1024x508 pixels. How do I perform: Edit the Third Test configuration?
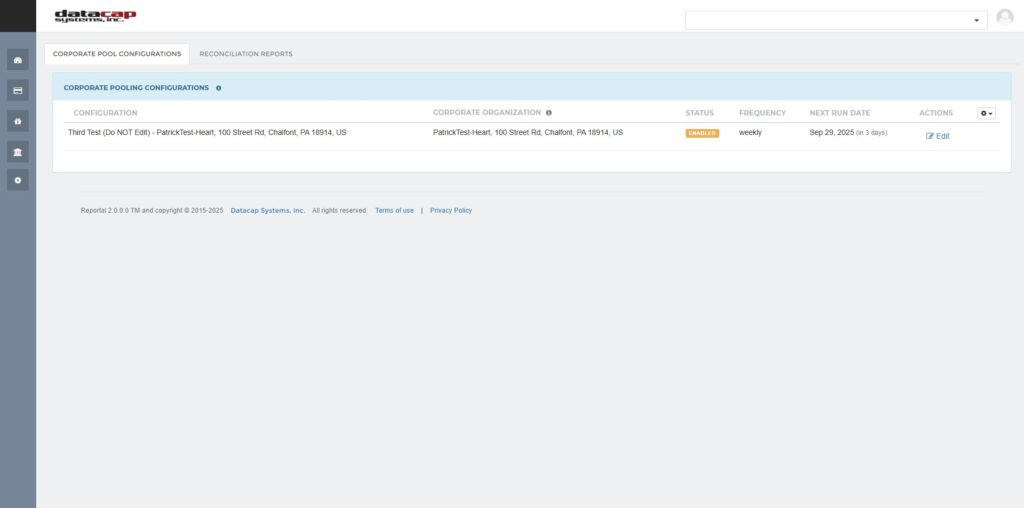tap(938, 136)
